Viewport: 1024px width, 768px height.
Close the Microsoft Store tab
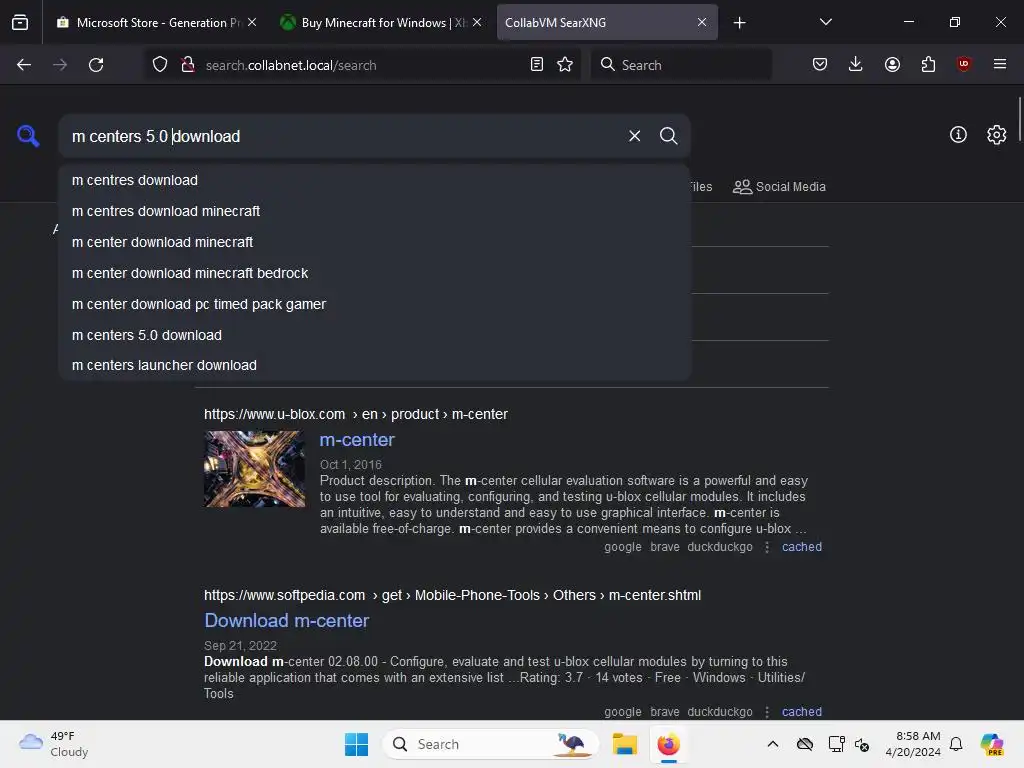click(252, 22)
